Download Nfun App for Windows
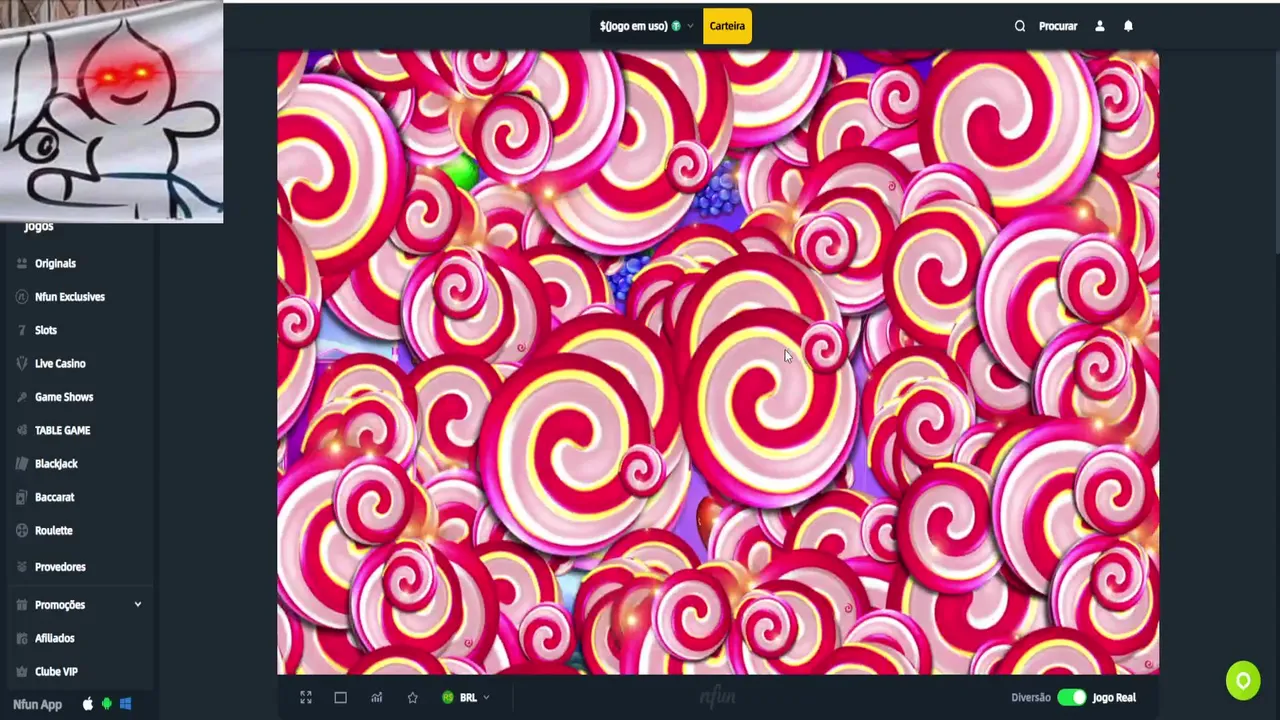 (x=125, y=704)
